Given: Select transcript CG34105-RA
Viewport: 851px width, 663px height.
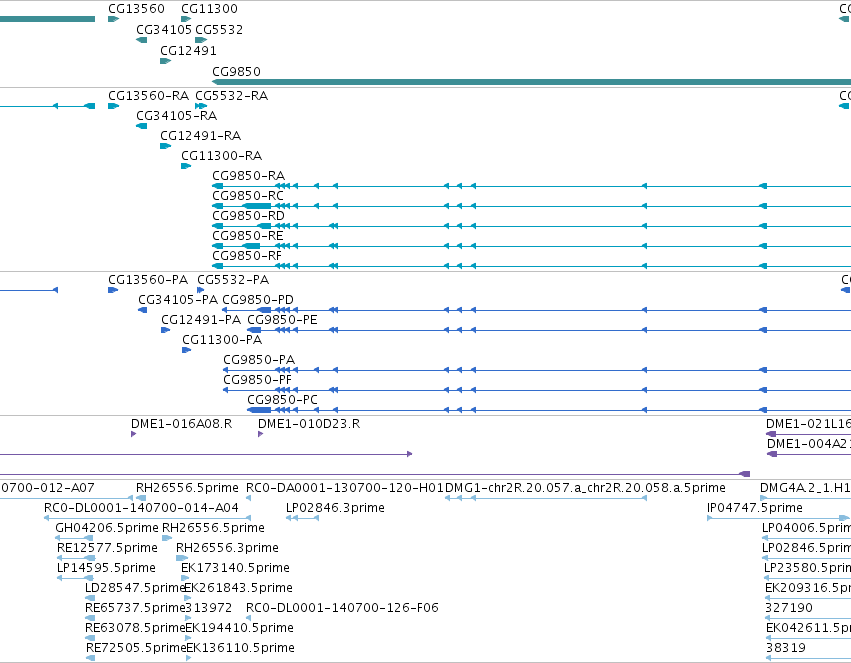Looking at the screenshot, I should (176, 116).
